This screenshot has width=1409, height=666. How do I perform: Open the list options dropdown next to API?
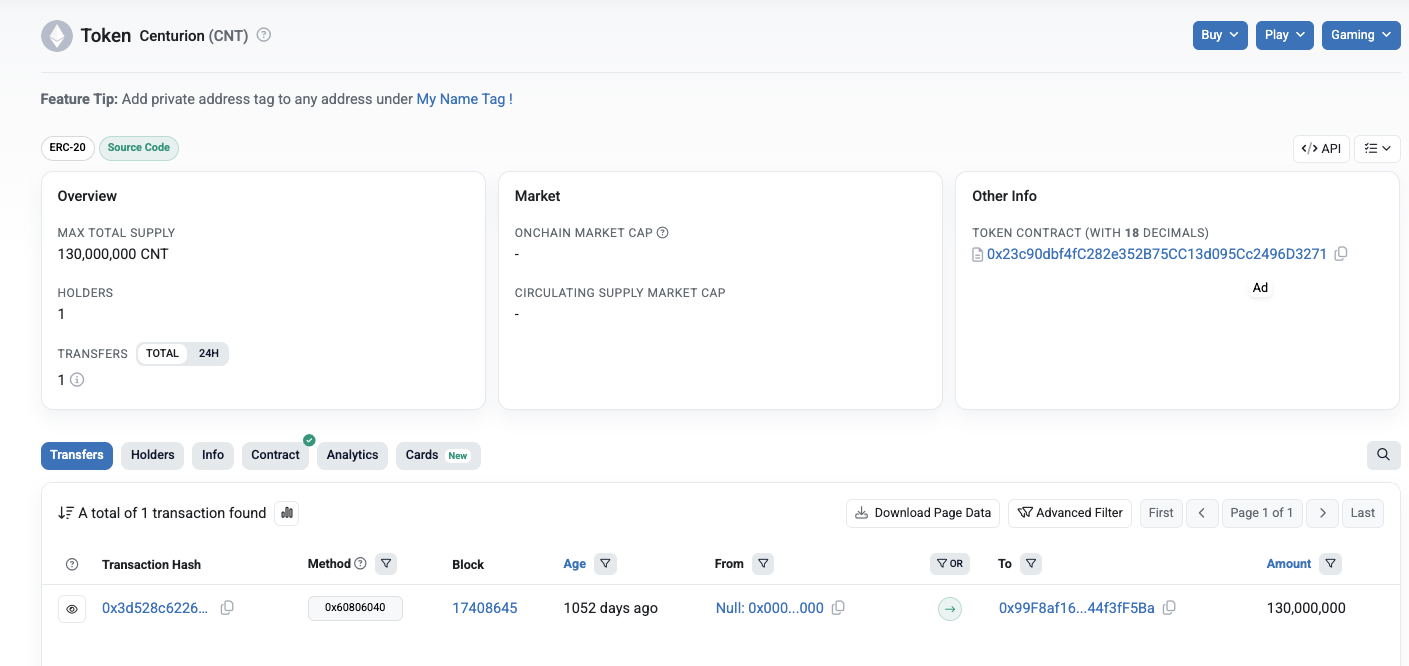coord(1377,148)
